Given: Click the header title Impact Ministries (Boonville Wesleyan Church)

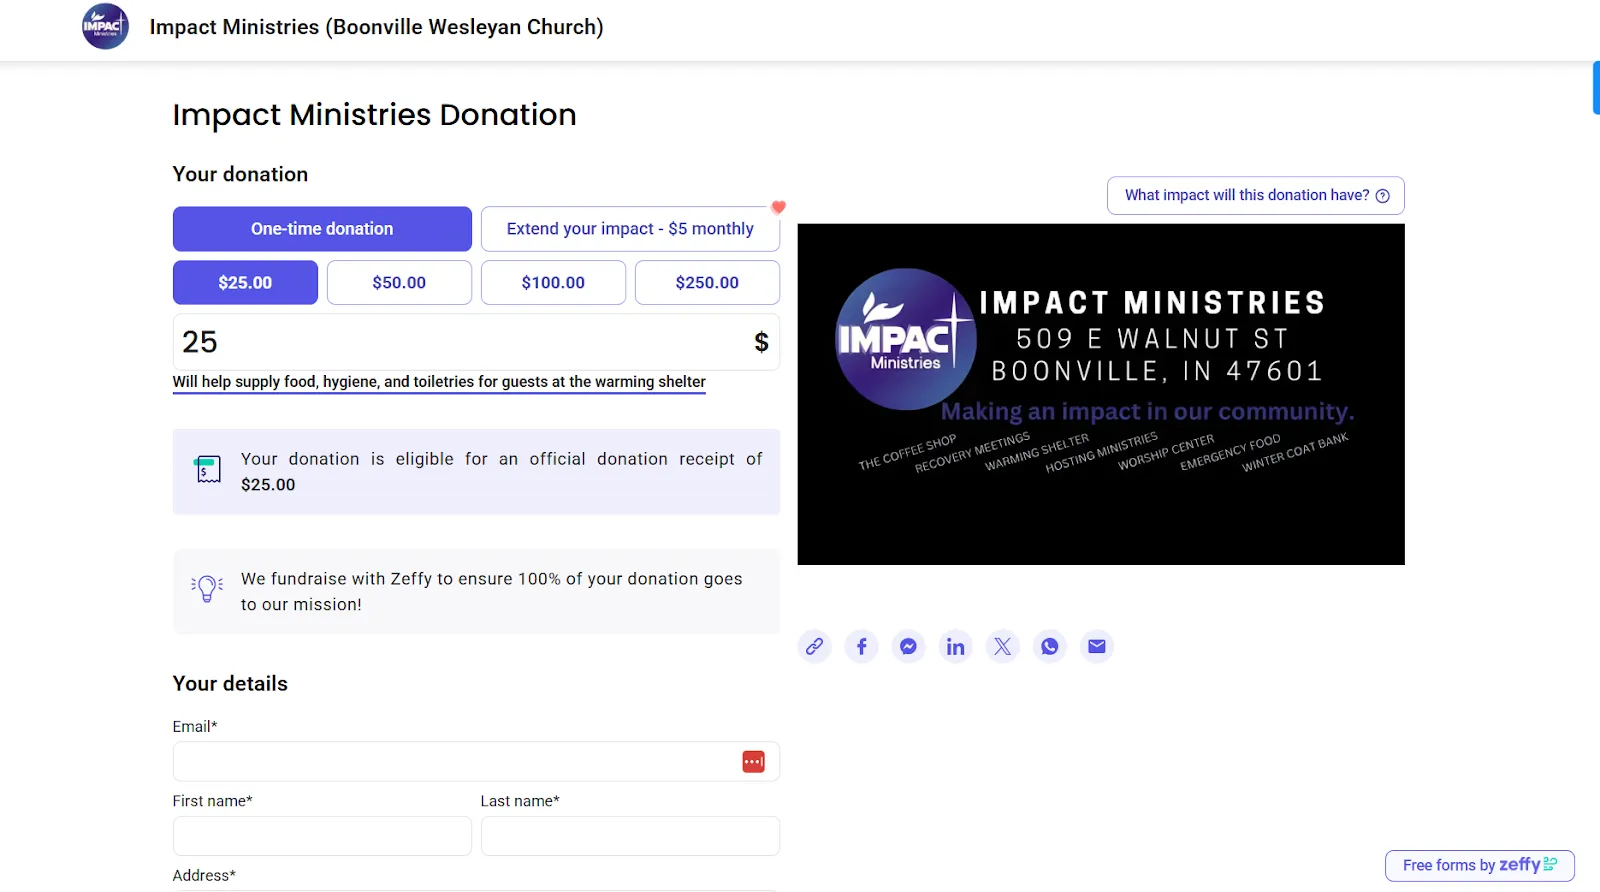Looking at the screenshot, I should coord(376,27).
